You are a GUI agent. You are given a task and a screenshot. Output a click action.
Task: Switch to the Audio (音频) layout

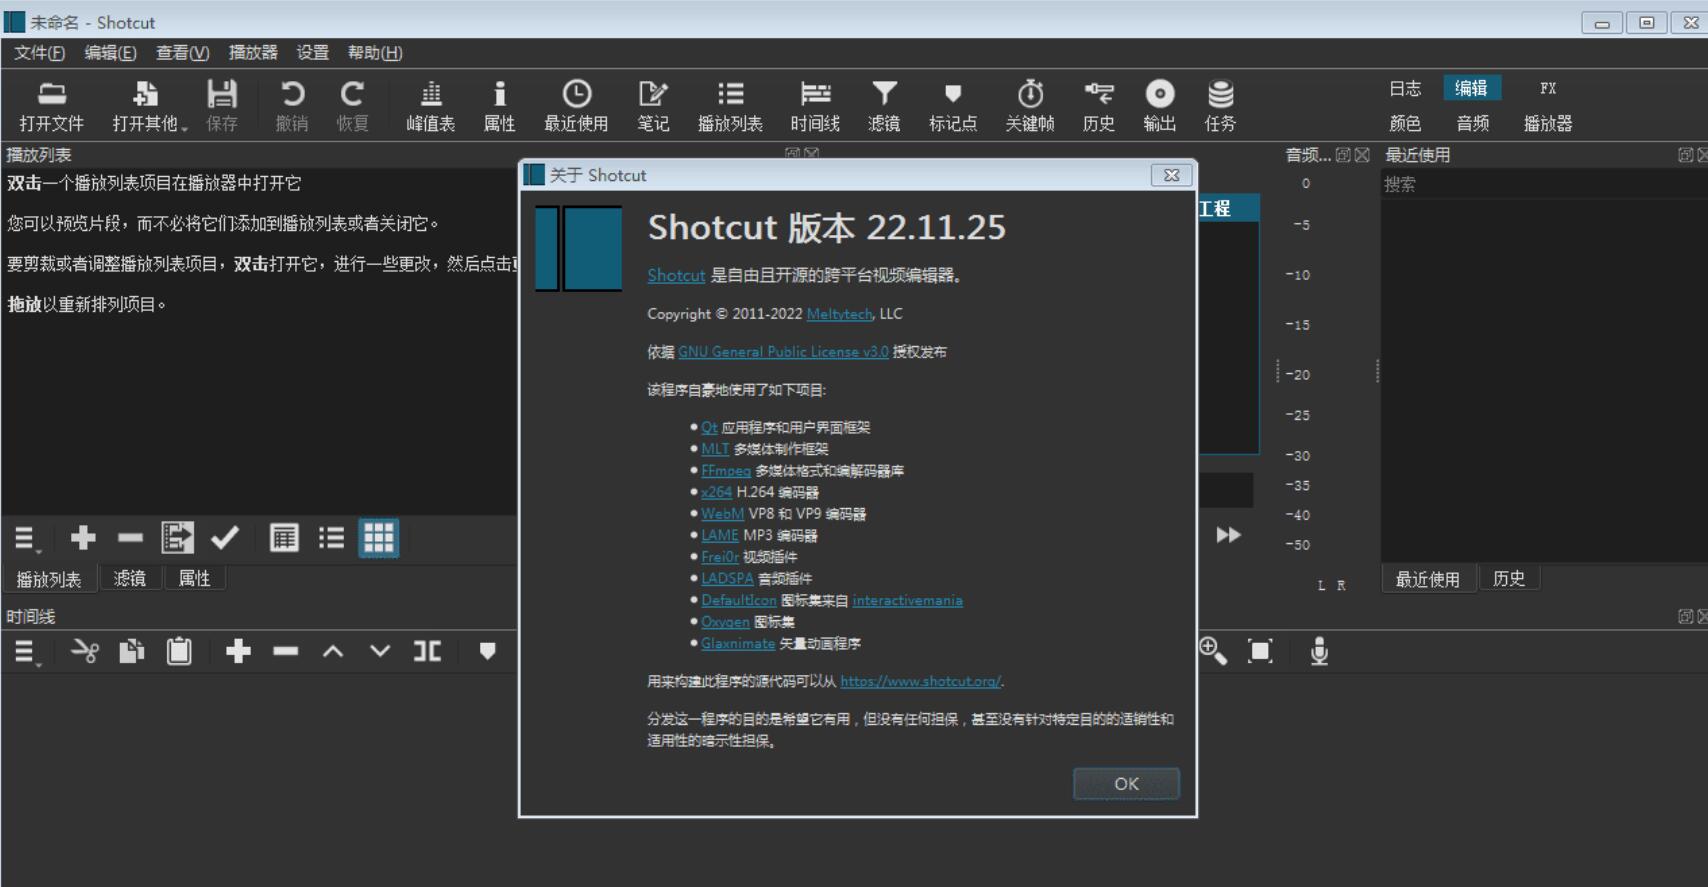click(x=1472, y=123)
